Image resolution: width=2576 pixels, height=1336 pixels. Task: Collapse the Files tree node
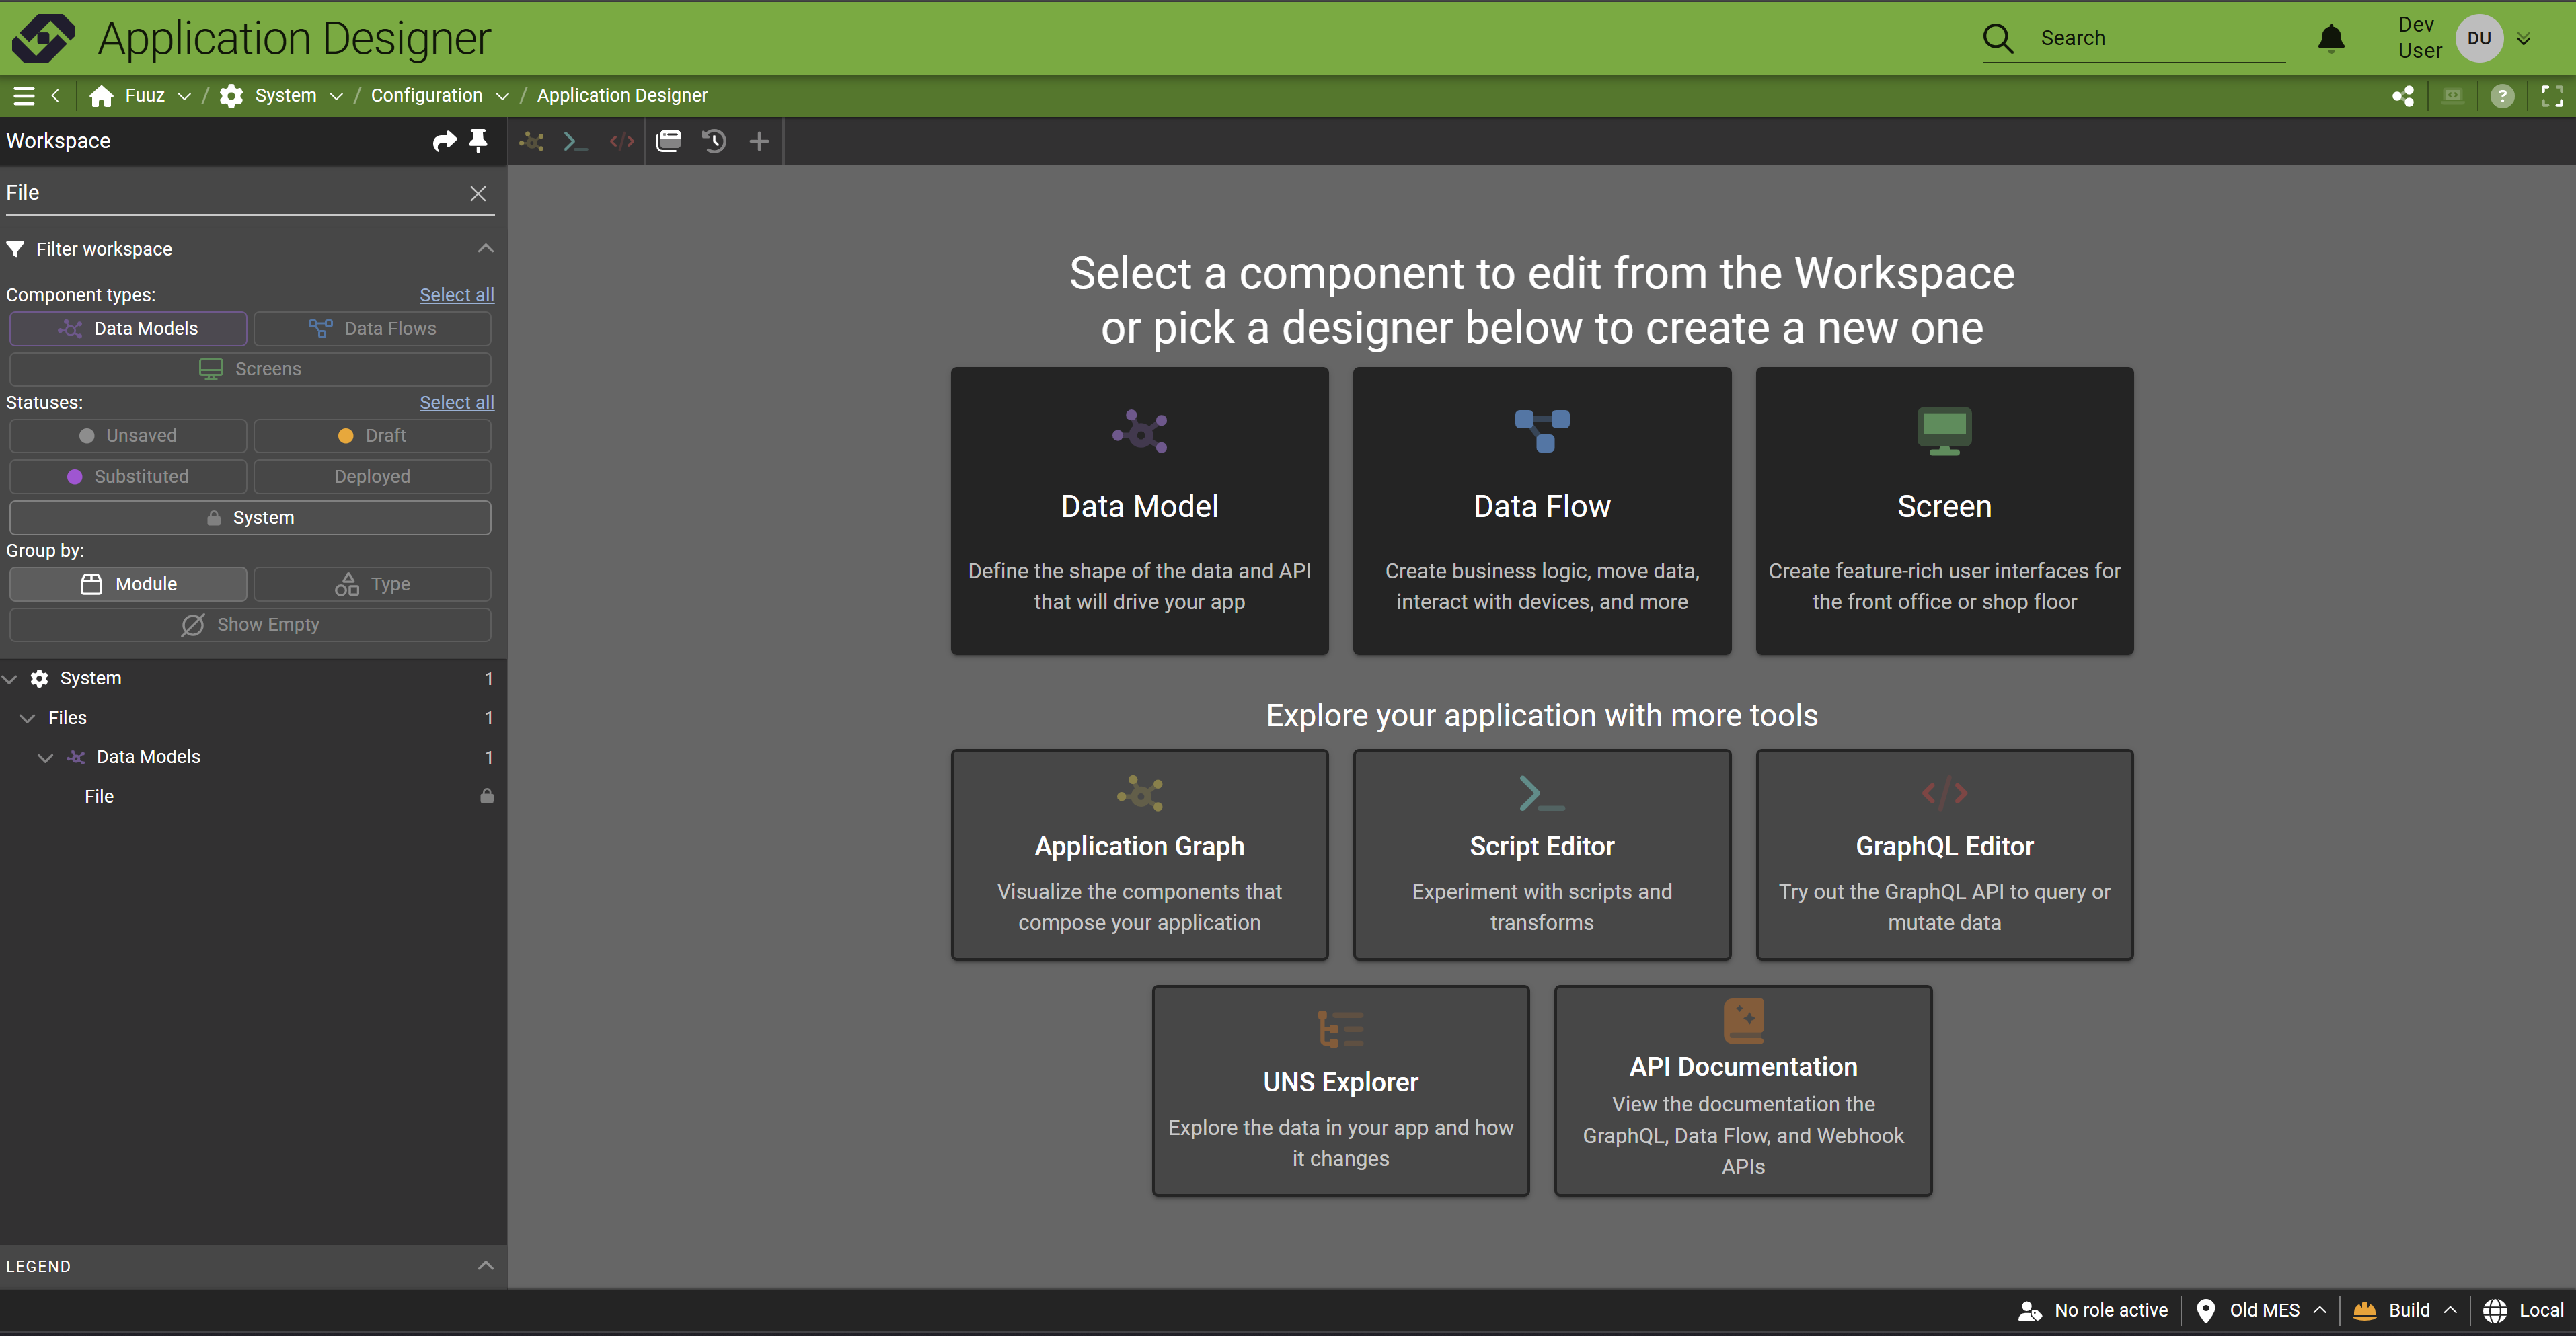(27, 718)
